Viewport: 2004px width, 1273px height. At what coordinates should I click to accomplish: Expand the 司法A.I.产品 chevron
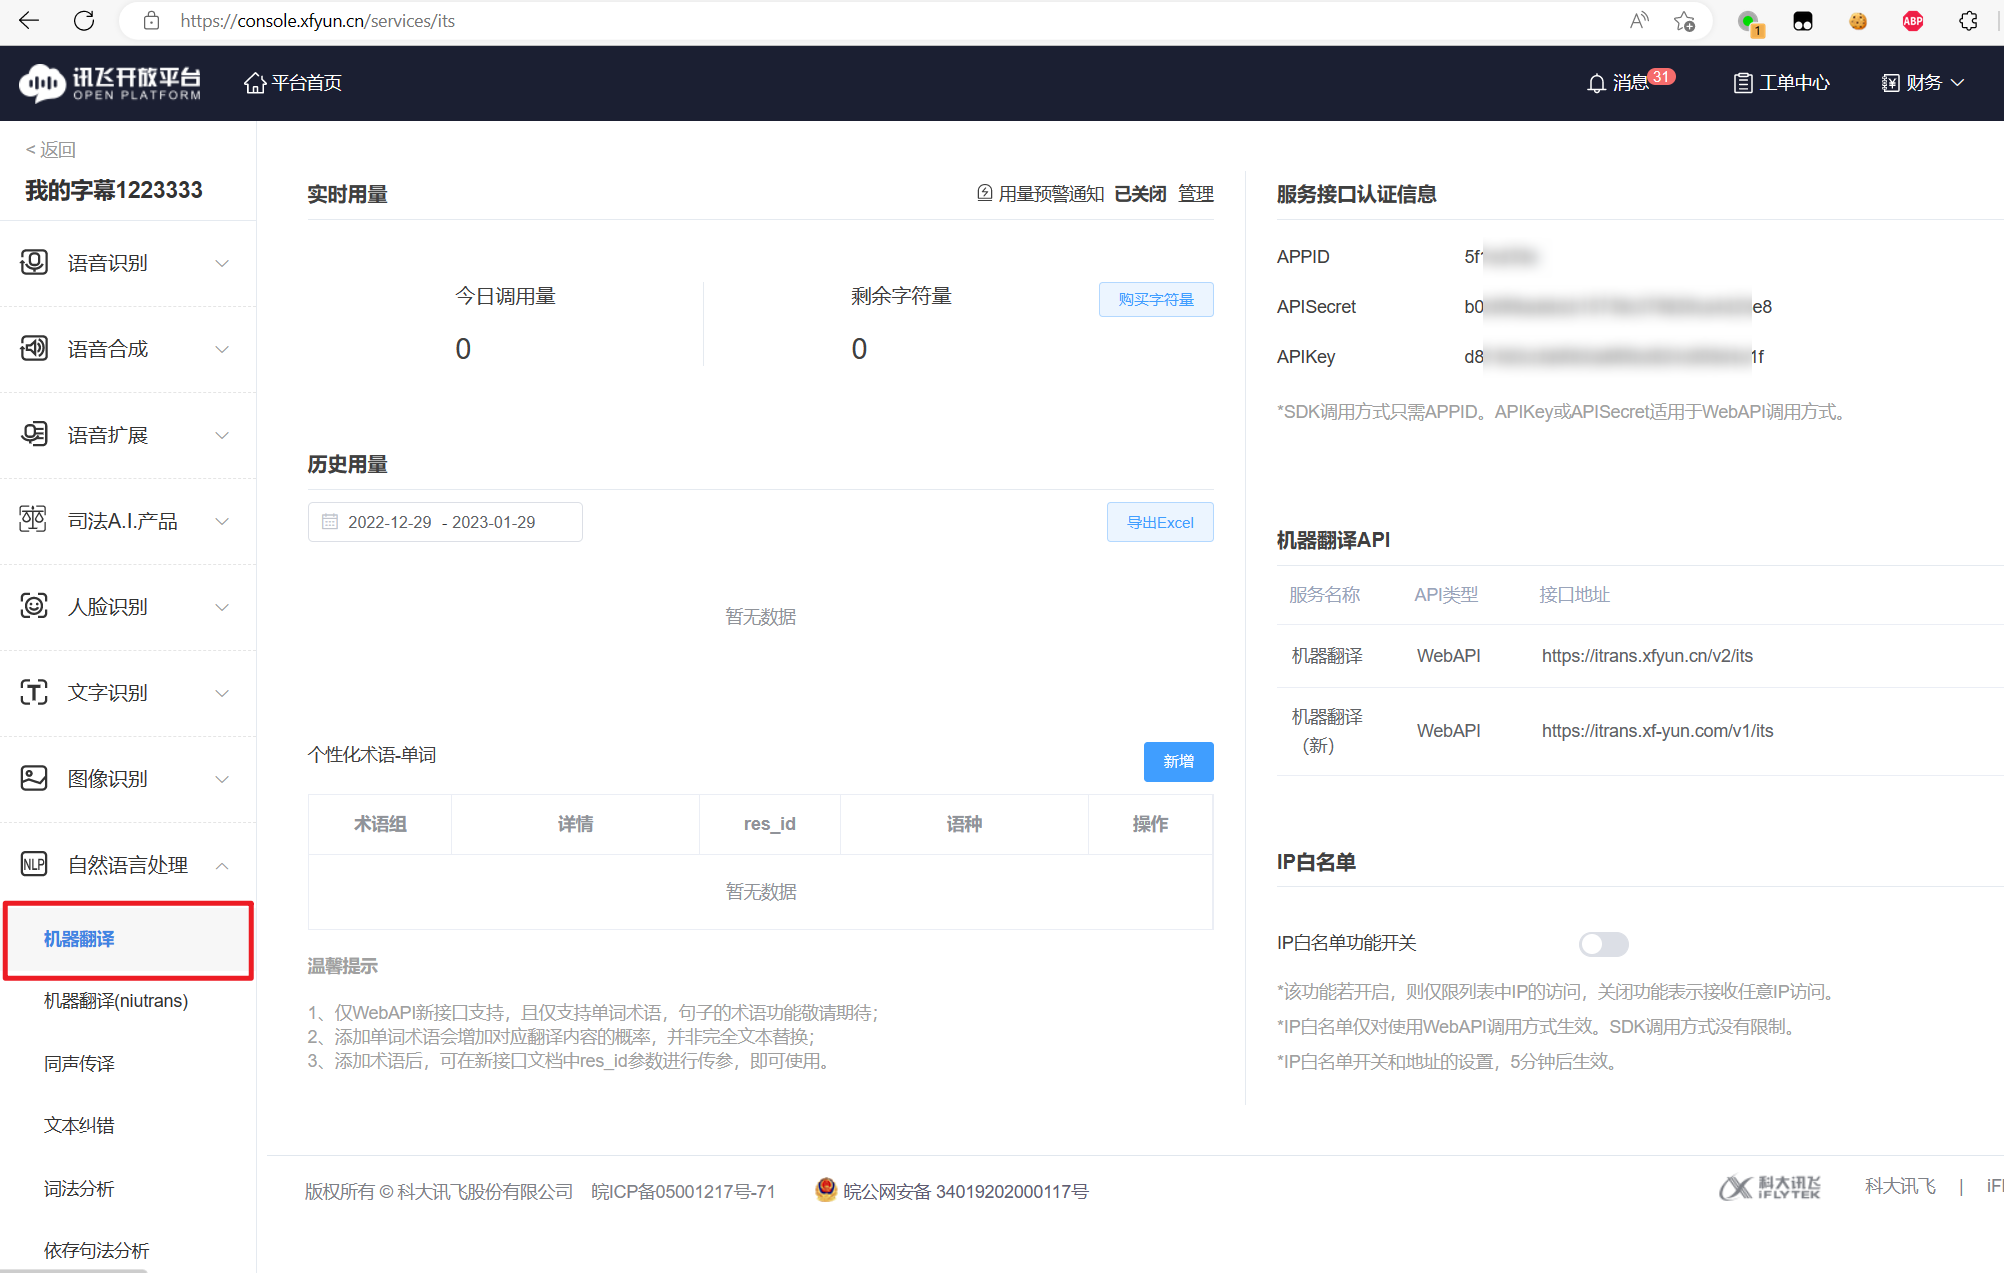[222, 521]
